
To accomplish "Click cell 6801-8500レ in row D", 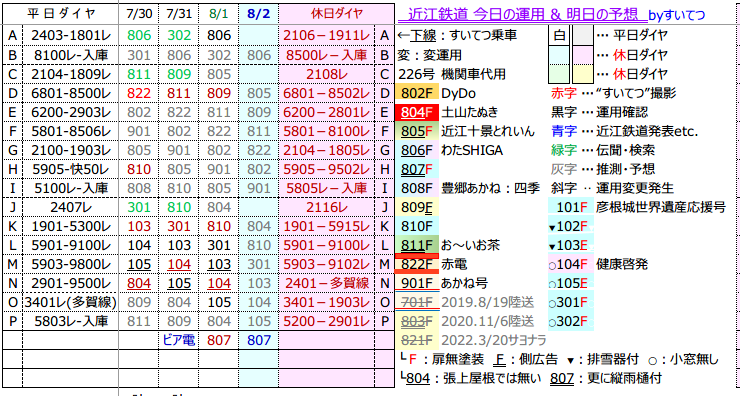I will [x=71, y=93].
